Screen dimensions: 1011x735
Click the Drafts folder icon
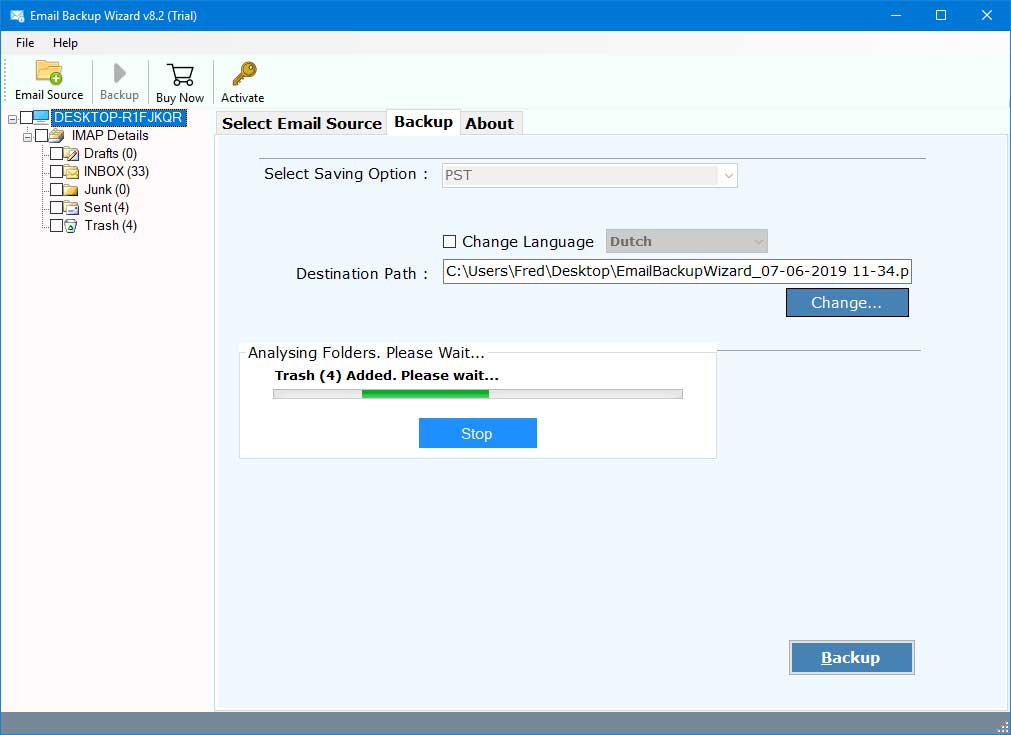[x=72, y=153]
